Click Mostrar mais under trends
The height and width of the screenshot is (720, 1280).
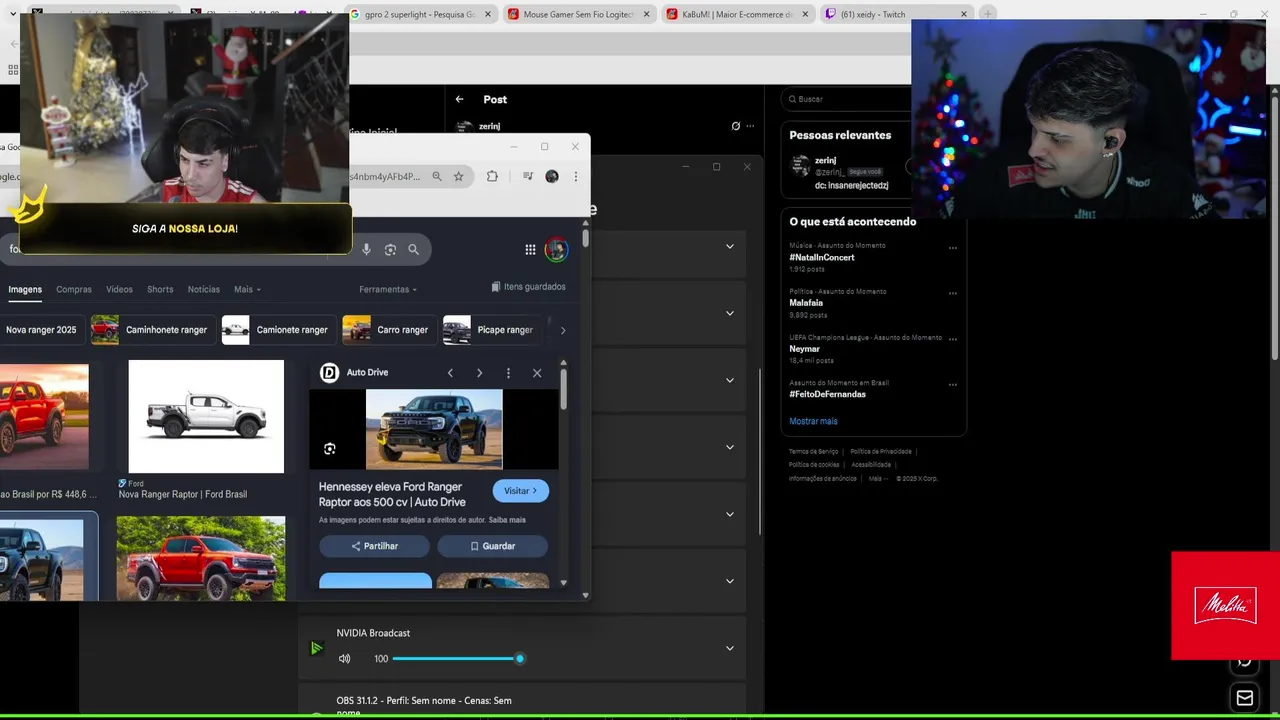[x=813, y=421]
